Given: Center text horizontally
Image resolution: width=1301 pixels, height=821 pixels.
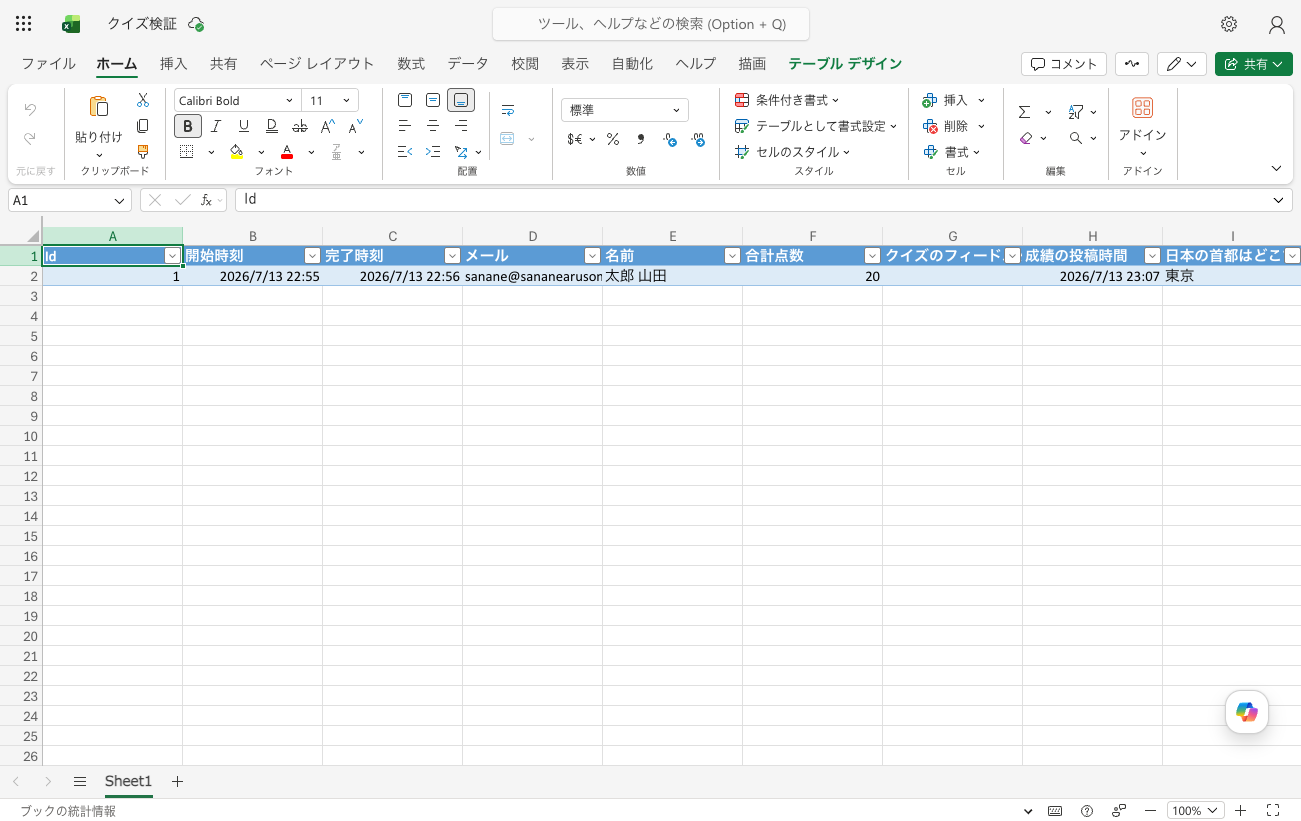Looking at the screenshot, I should pyautogui.click(x=433, y=126).
